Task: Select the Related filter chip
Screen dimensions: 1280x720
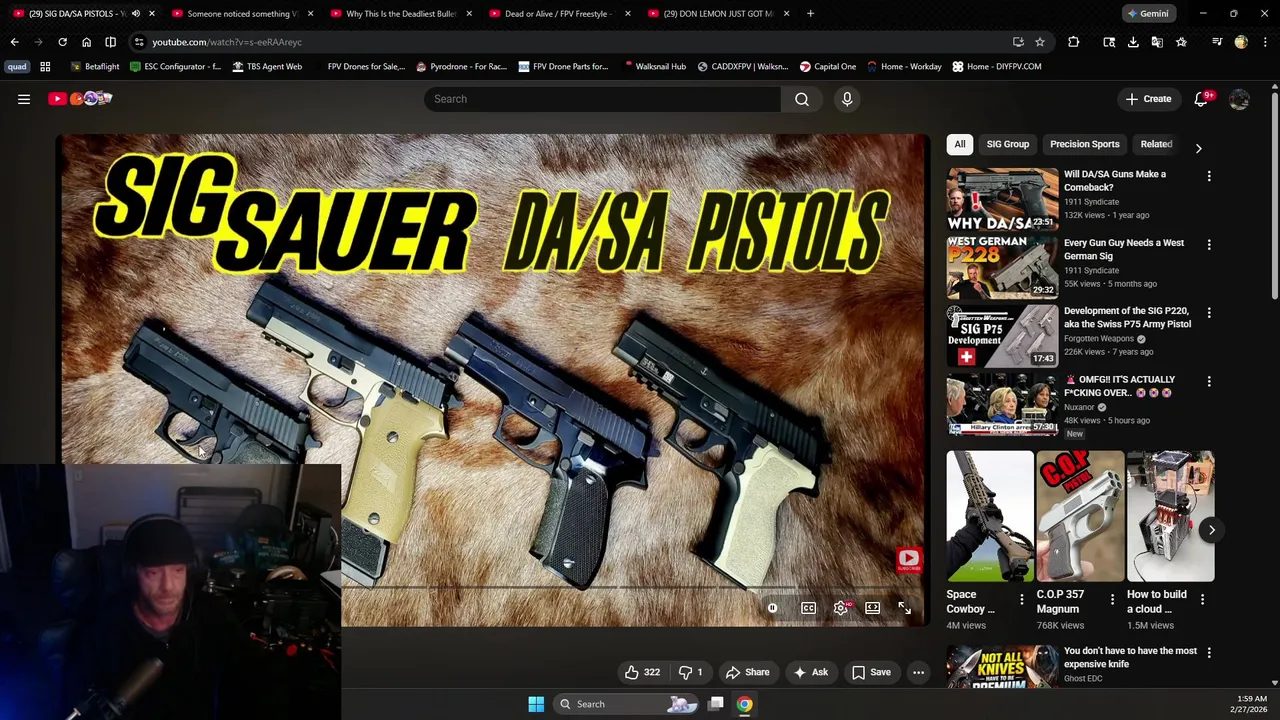Action: click(x=1156, y=144)
